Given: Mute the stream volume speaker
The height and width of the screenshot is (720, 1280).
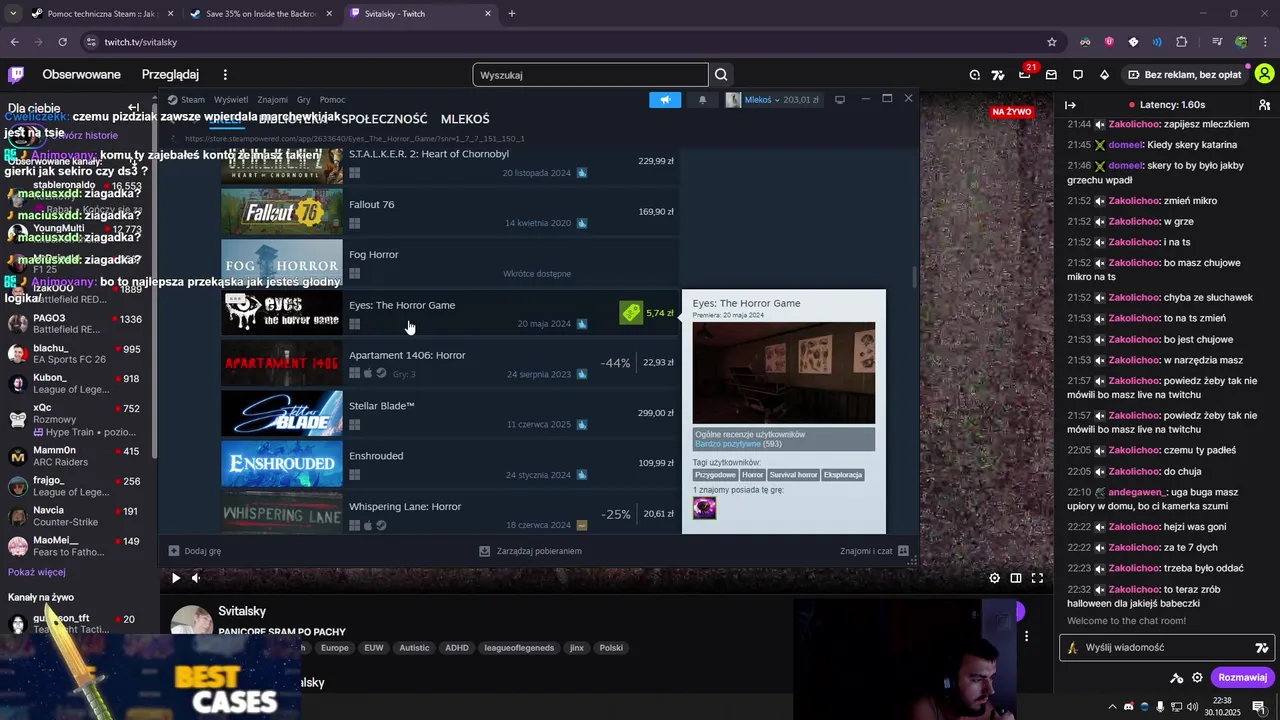Looking at the screenshot, I should 196,578.
